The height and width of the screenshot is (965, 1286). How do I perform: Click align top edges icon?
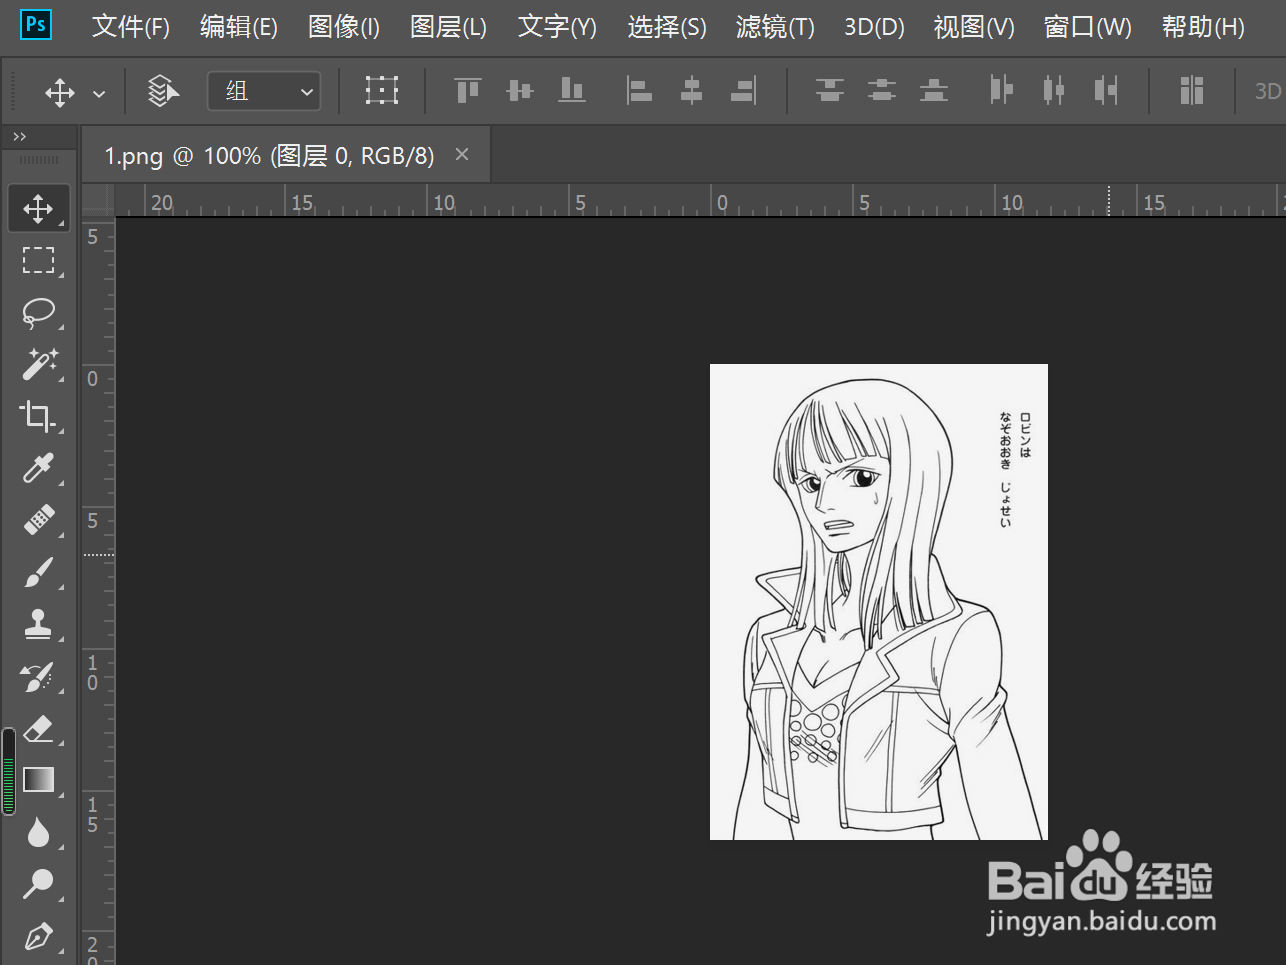(467, 91)
